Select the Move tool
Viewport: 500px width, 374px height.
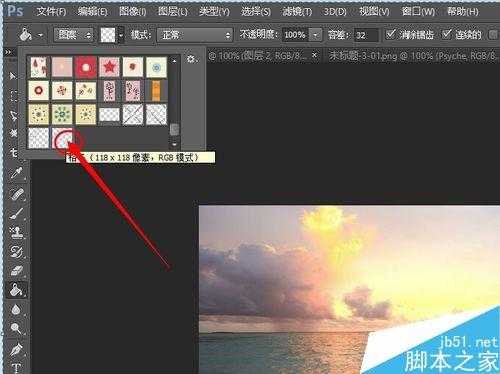(x=13, y=76)
